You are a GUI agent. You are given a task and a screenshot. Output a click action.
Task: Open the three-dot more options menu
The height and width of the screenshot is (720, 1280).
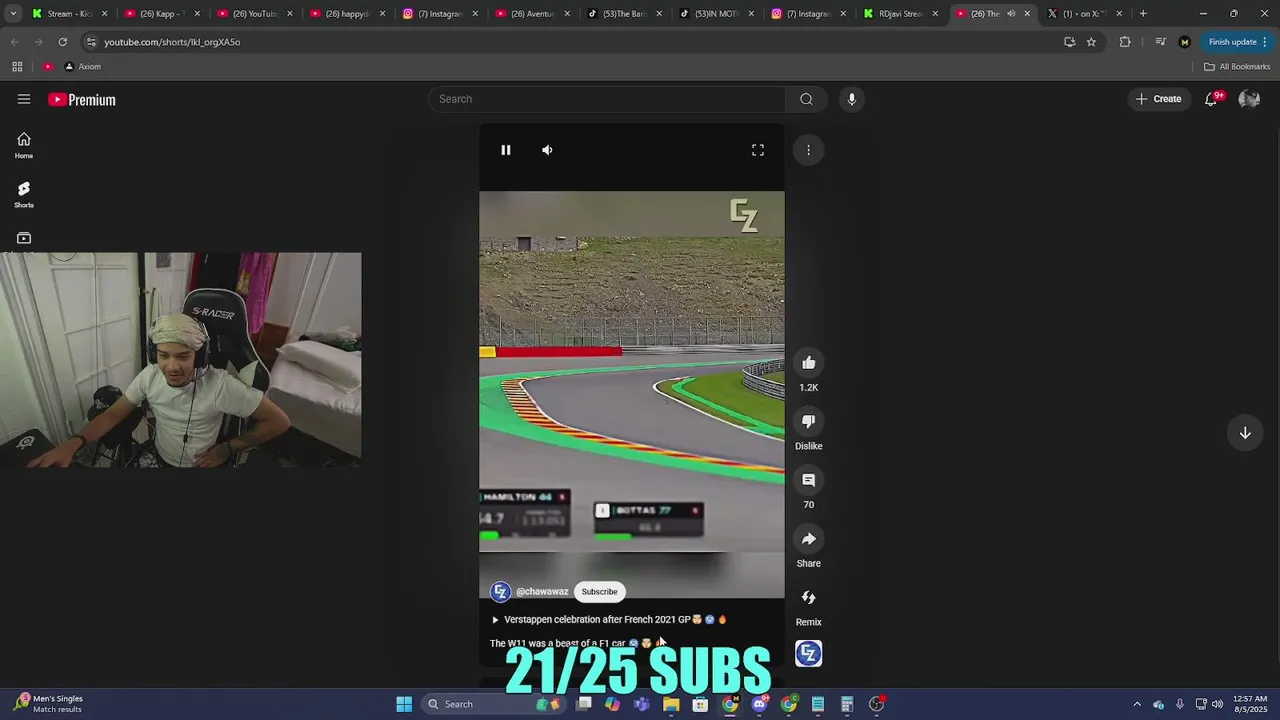click(x=808, y=150)
